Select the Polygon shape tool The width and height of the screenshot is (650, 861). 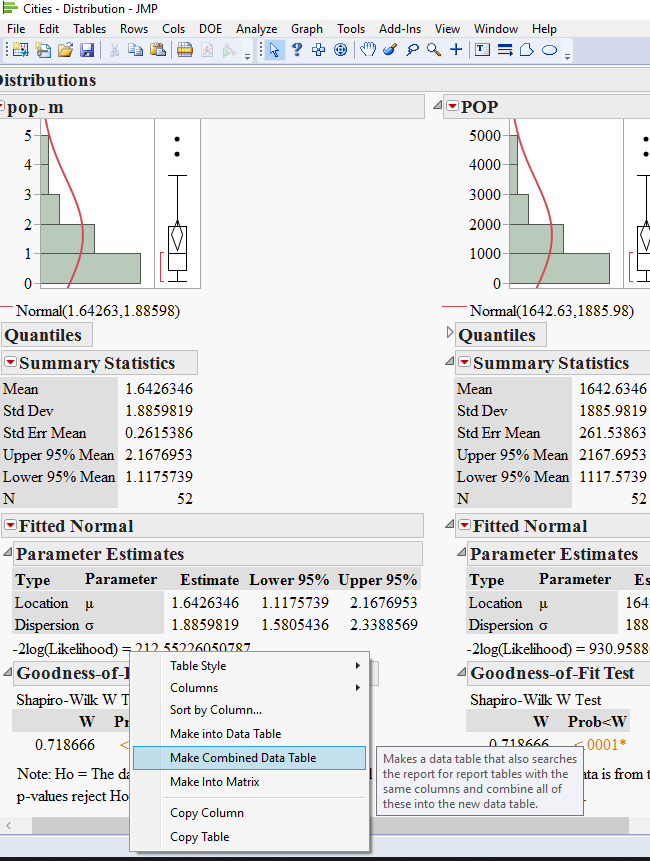click(526, 50)
